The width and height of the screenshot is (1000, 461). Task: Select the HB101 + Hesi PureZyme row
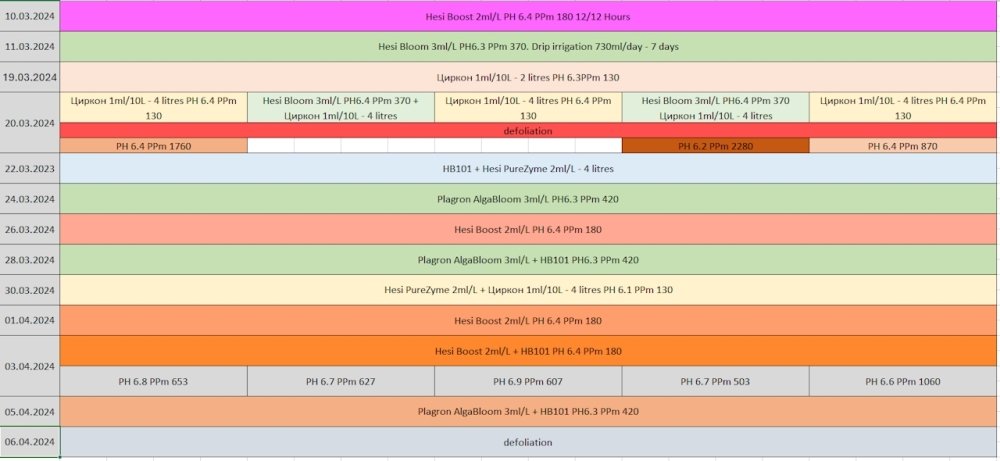point(528,169)
